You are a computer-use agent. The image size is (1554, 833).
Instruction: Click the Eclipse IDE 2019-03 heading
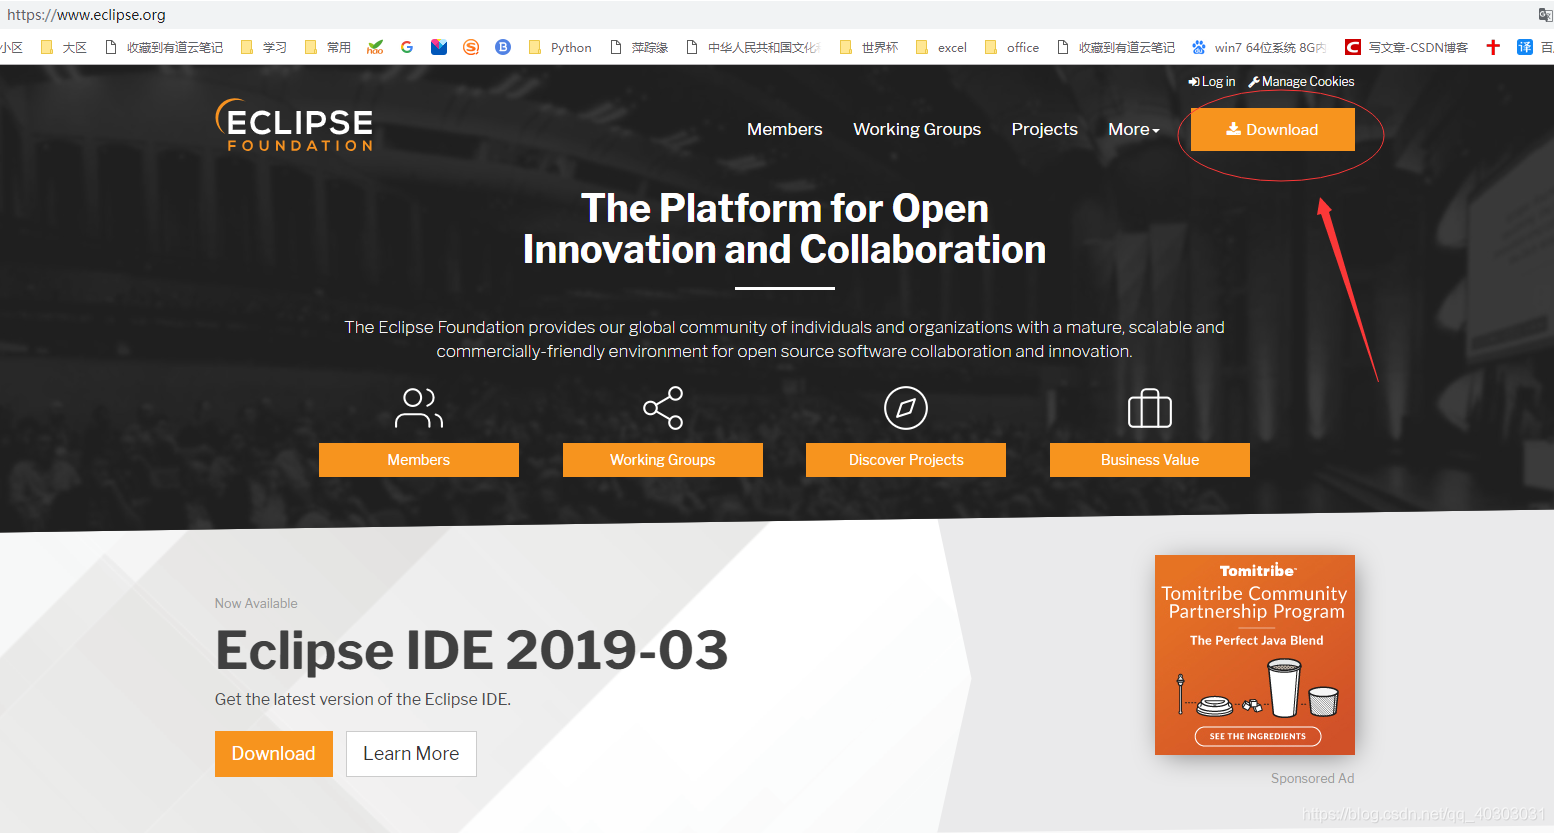[471, 650]
